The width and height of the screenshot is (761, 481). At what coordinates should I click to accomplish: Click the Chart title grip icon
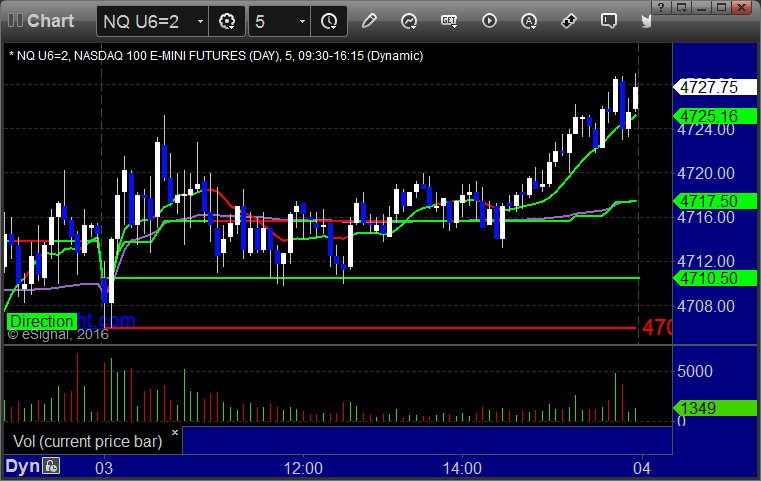(x=15, y=20)
